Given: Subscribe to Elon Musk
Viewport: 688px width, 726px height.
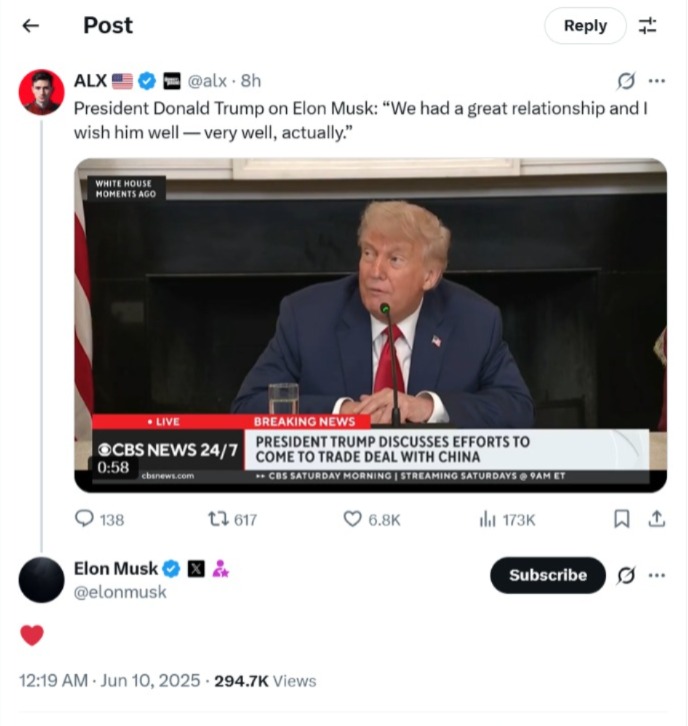Looking at the screenshot, I should coord(548,575).
